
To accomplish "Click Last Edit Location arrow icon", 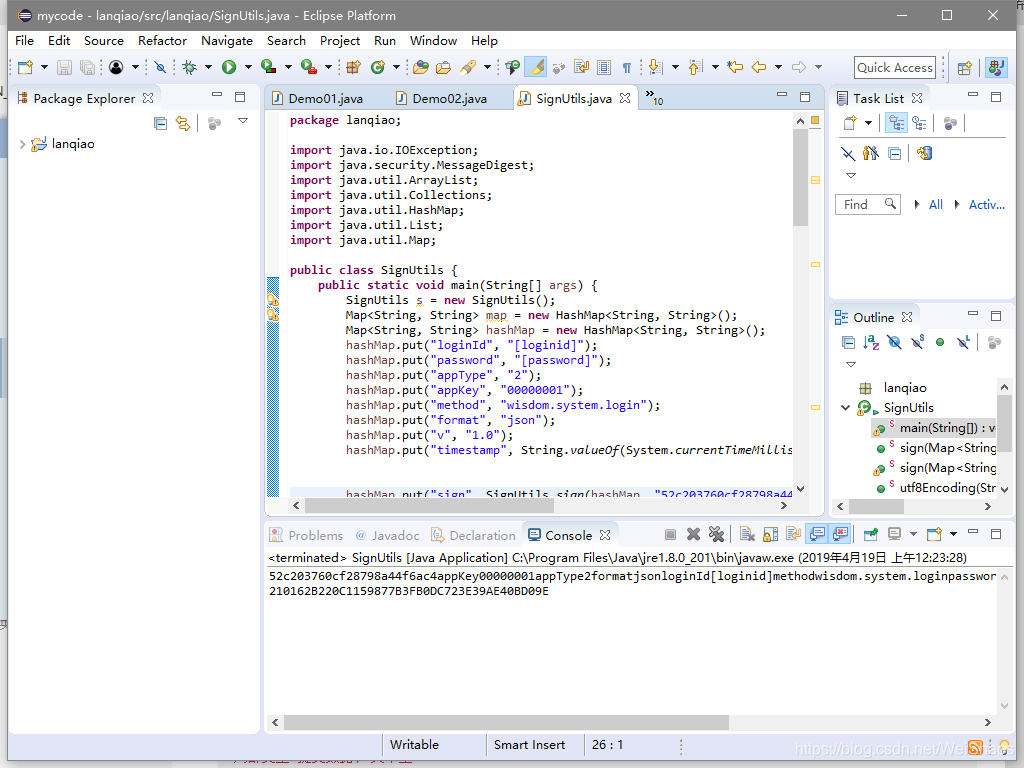I will tap(735, 67).
